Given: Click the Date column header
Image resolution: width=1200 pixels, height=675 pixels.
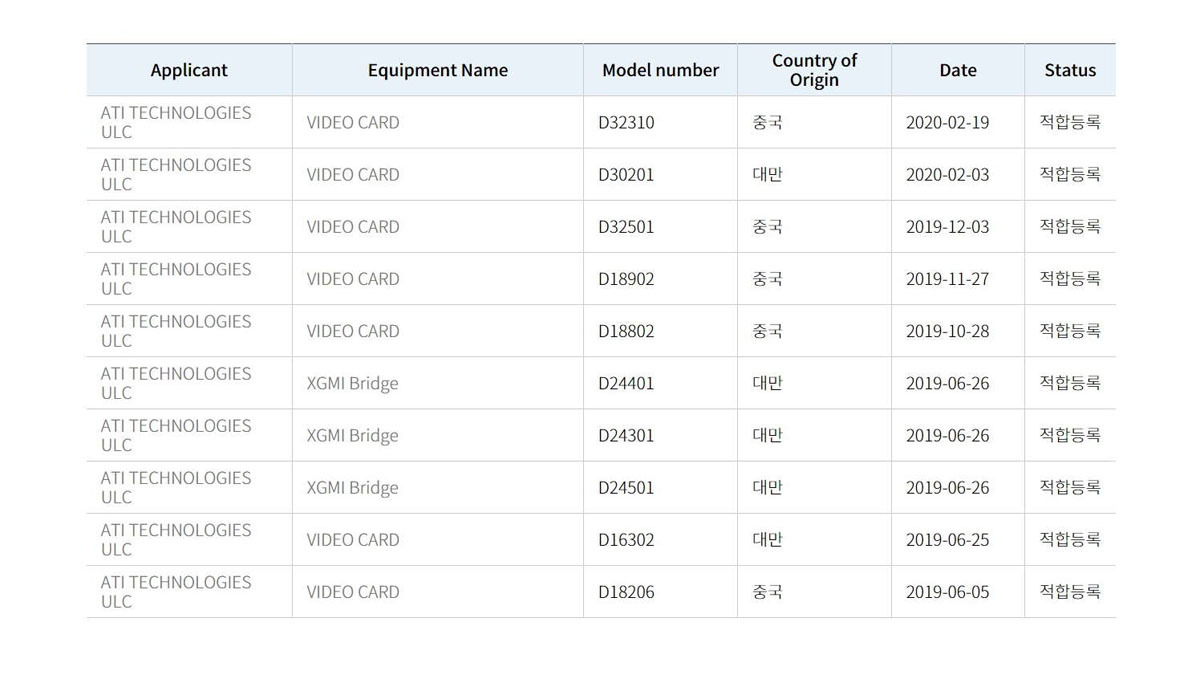Looking at the screenshot, I should [x=957, y=70].
